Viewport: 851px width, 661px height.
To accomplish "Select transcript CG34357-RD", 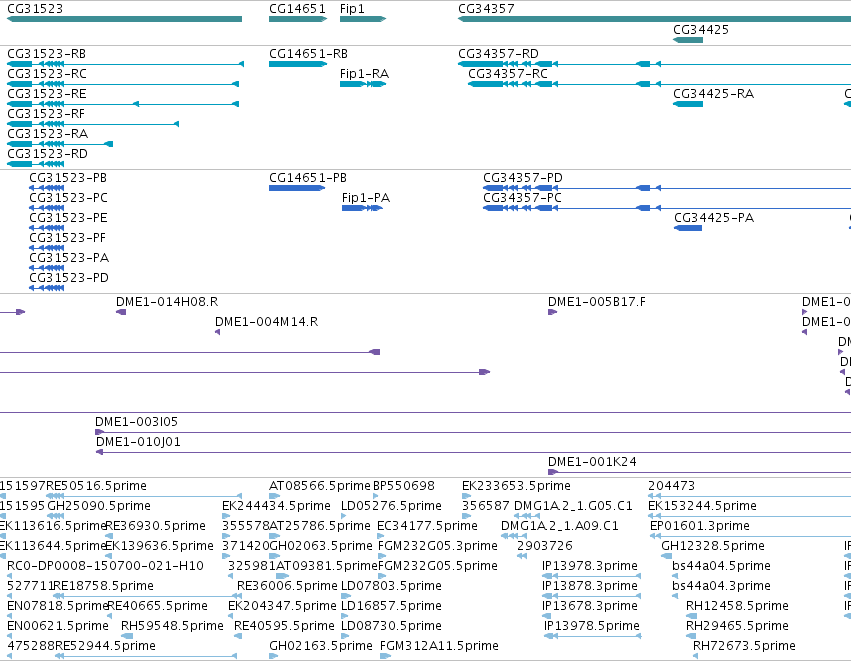I will pos(655,64).
